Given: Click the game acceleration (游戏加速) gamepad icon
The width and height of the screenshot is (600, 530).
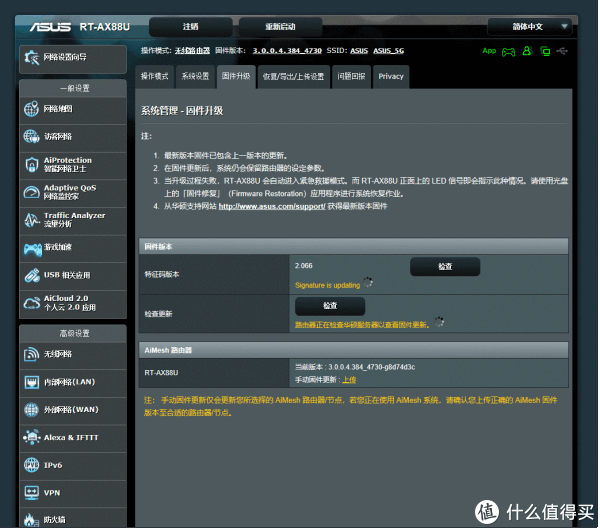Looking at the screenshot, I should [x=33, y=250].
